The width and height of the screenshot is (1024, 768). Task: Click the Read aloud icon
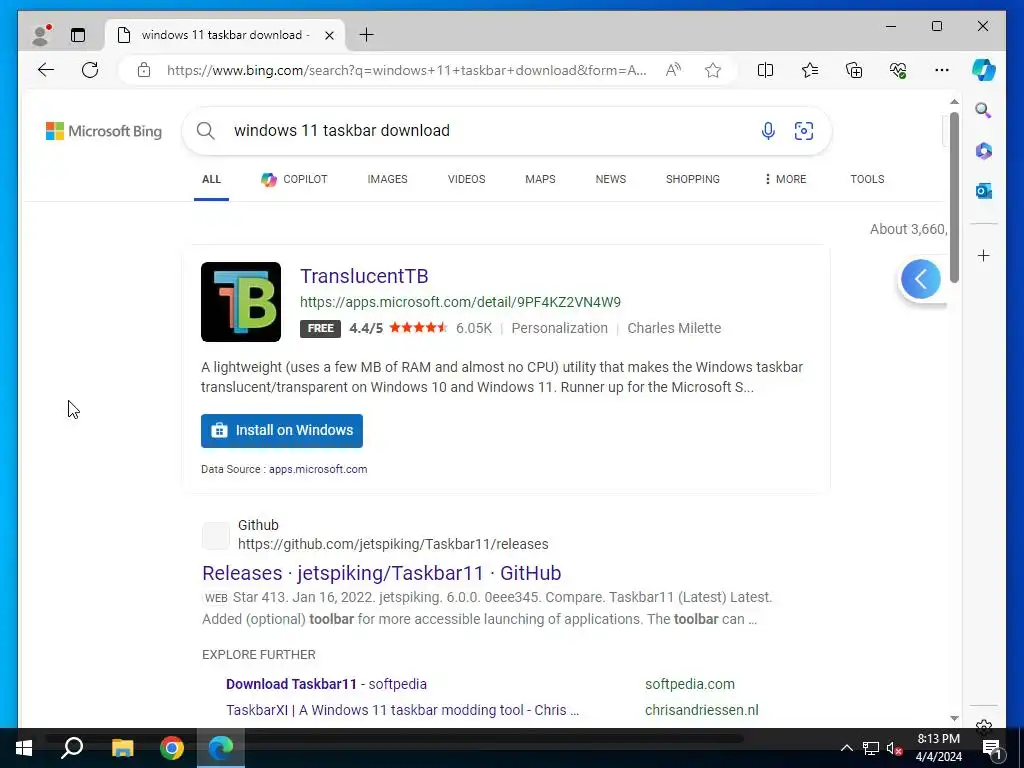point(673,70)
